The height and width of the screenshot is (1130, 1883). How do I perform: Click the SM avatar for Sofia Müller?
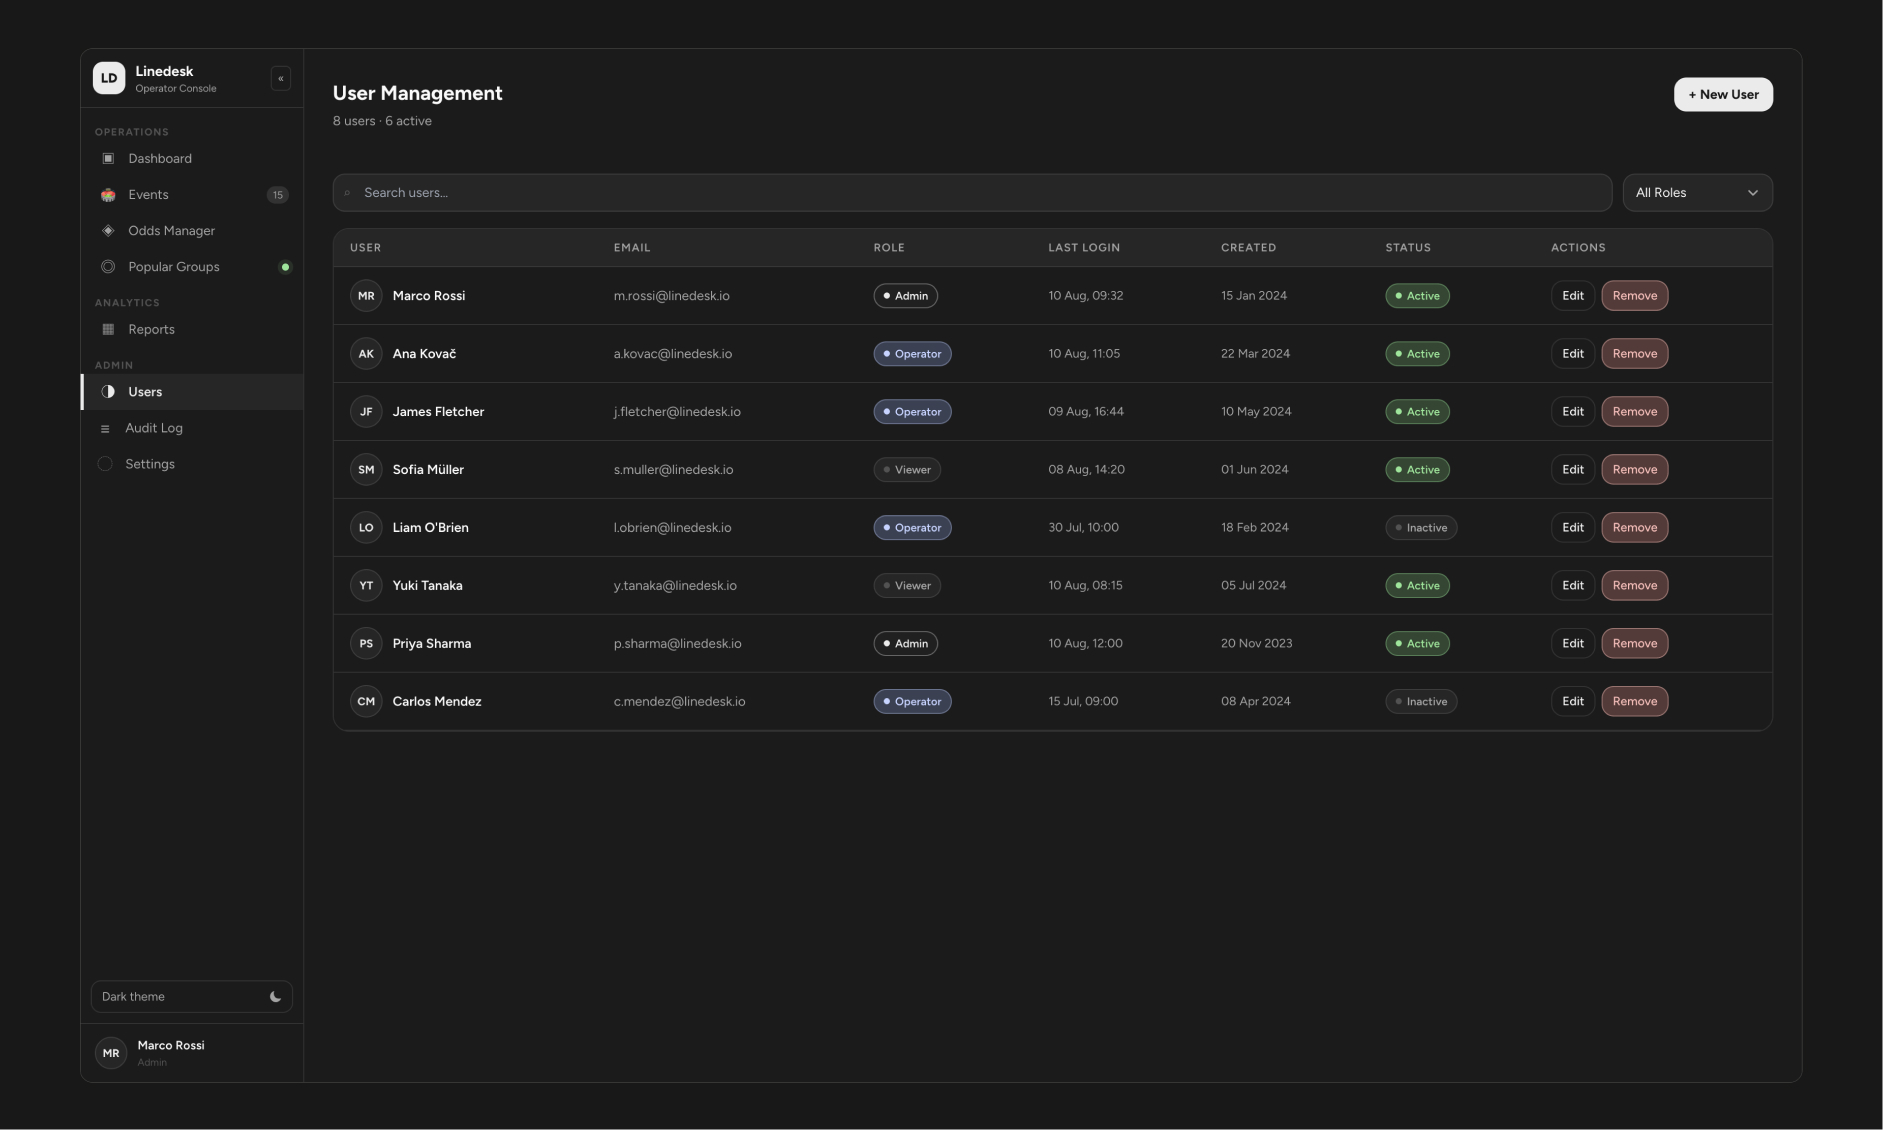pyautogui.click(x=366, y=470)
